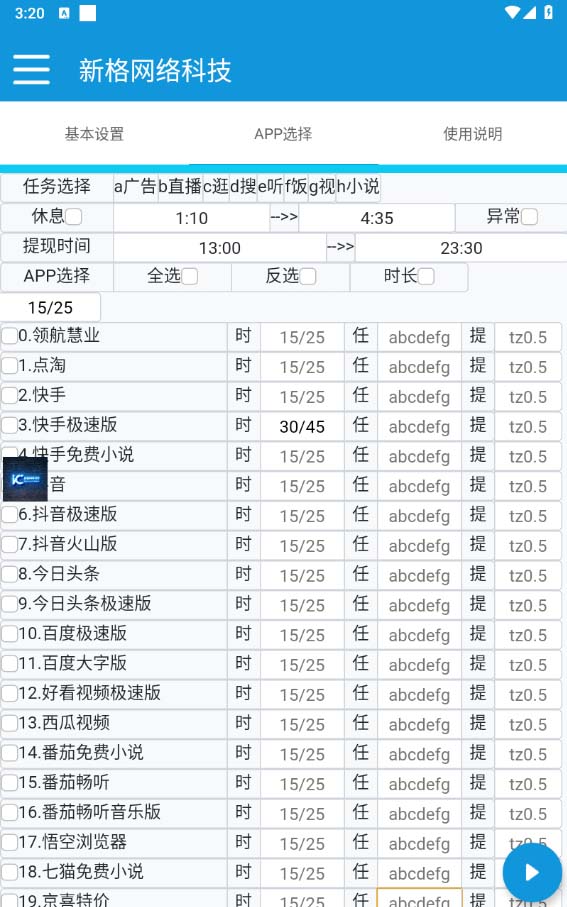Tap the blue play start button
Image resolution: width=567 pixels, height=907 pixels.
tap(532, 873)
